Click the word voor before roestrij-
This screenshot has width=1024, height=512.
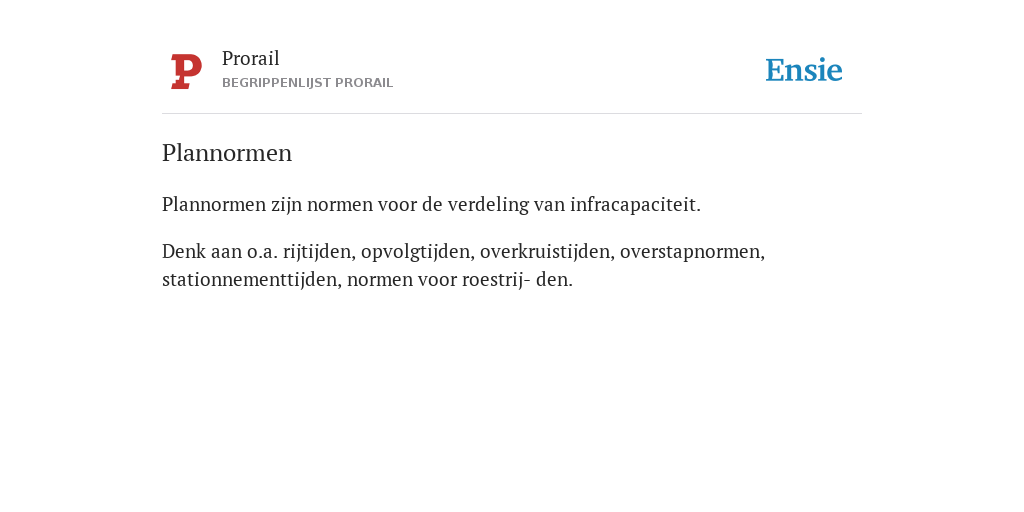437,280
